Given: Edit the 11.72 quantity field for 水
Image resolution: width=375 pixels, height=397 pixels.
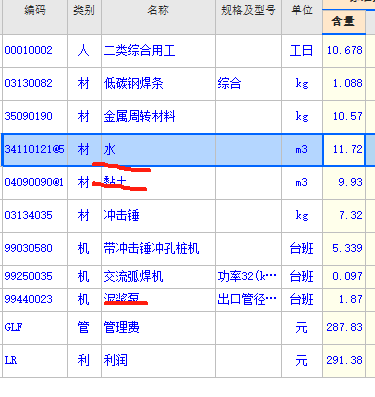Looking at the screenshot, I should click(x=344, y=149).
